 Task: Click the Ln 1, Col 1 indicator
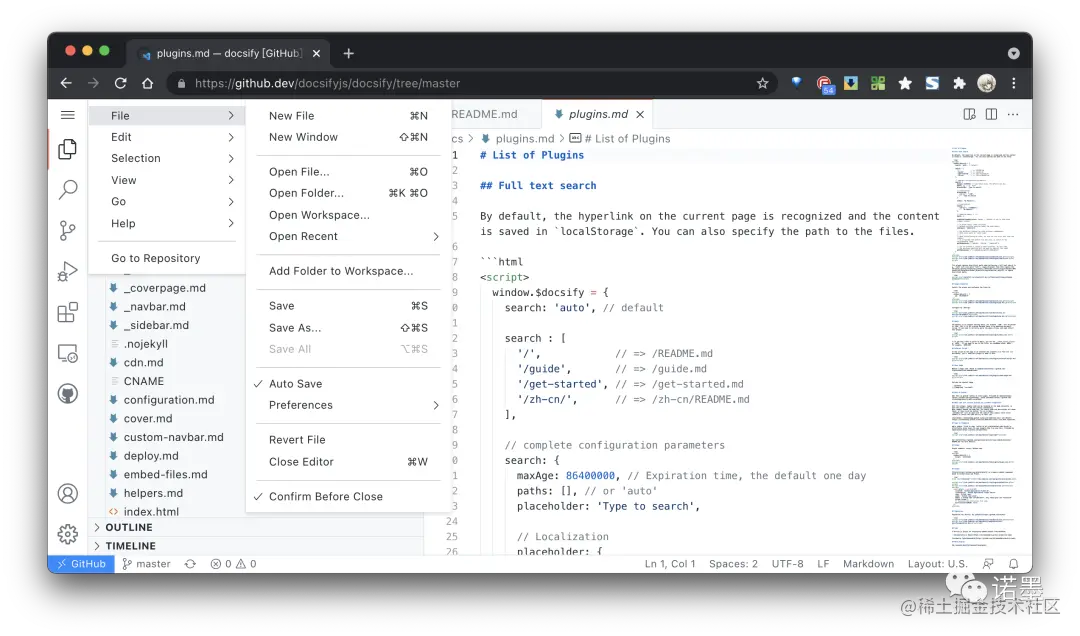pyautogui.click(x=669, y=564)
